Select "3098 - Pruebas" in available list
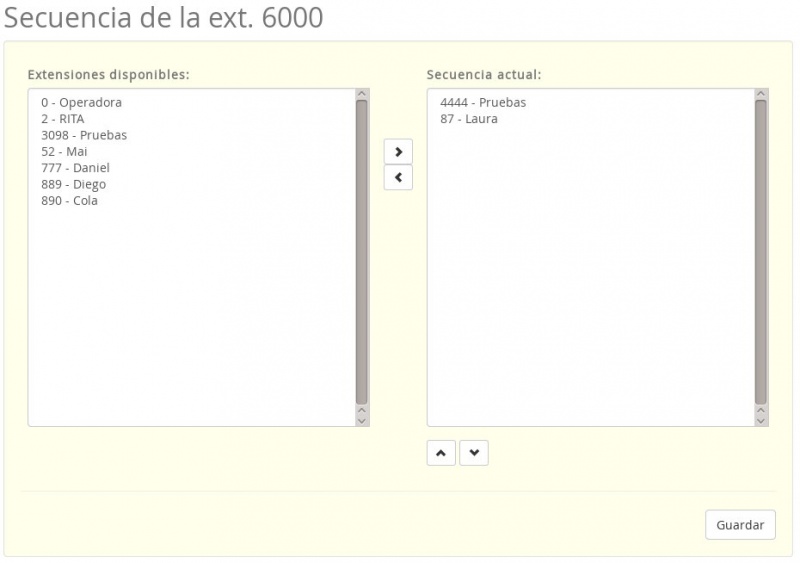Screen dimensions: 800x563 (84, 135)
